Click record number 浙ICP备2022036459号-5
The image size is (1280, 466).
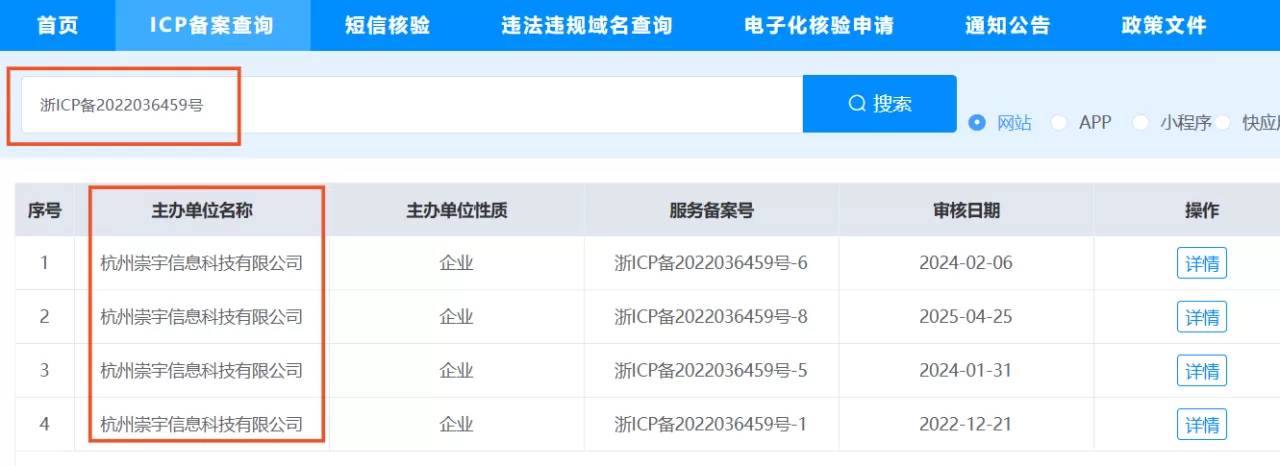pos(711,370)
